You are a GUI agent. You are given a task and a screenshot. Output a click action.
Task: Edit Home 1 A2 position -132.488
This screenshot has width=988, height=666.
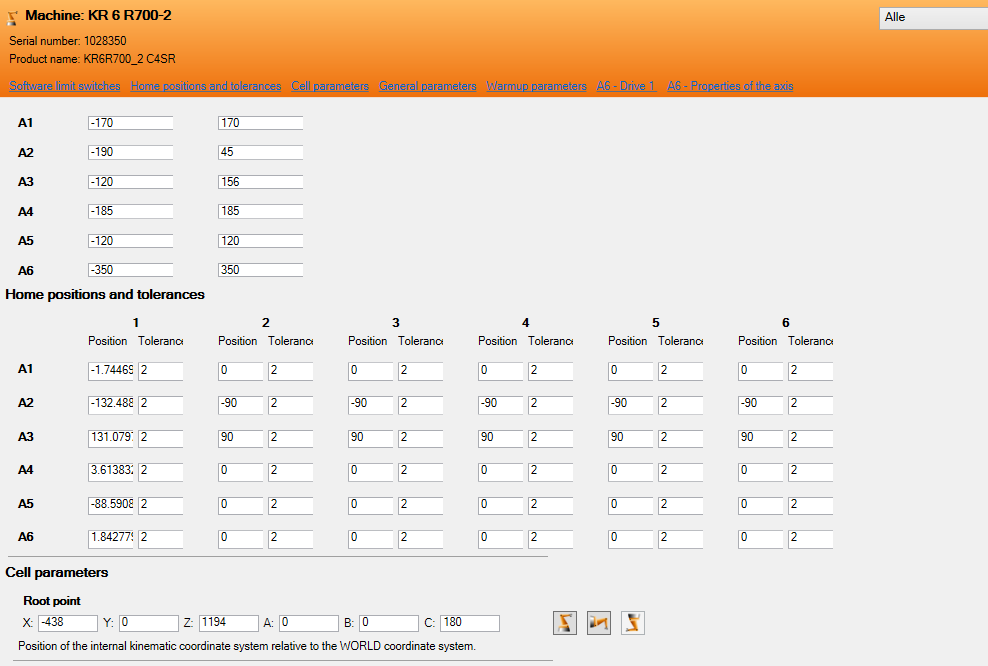click(x=111, y=404)
